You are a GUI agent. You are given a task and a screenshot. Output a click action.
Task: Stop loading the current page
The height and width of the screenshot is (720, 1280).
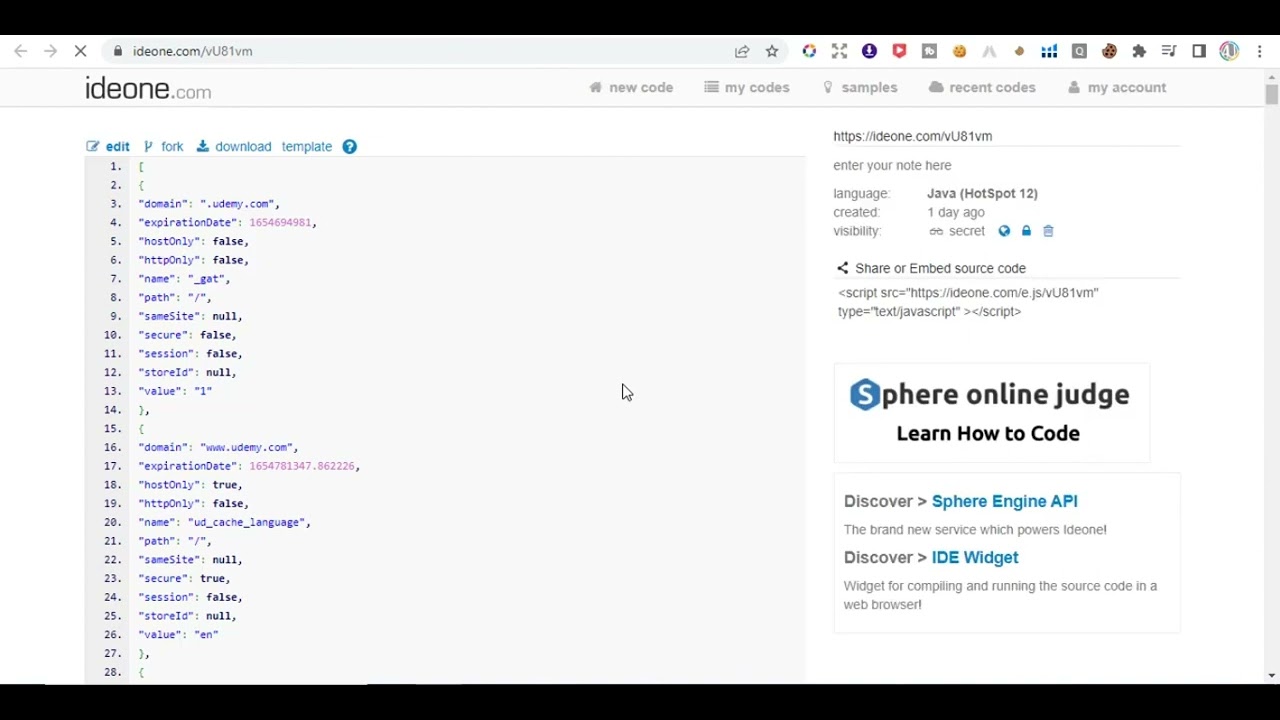[x=81, y=51]
